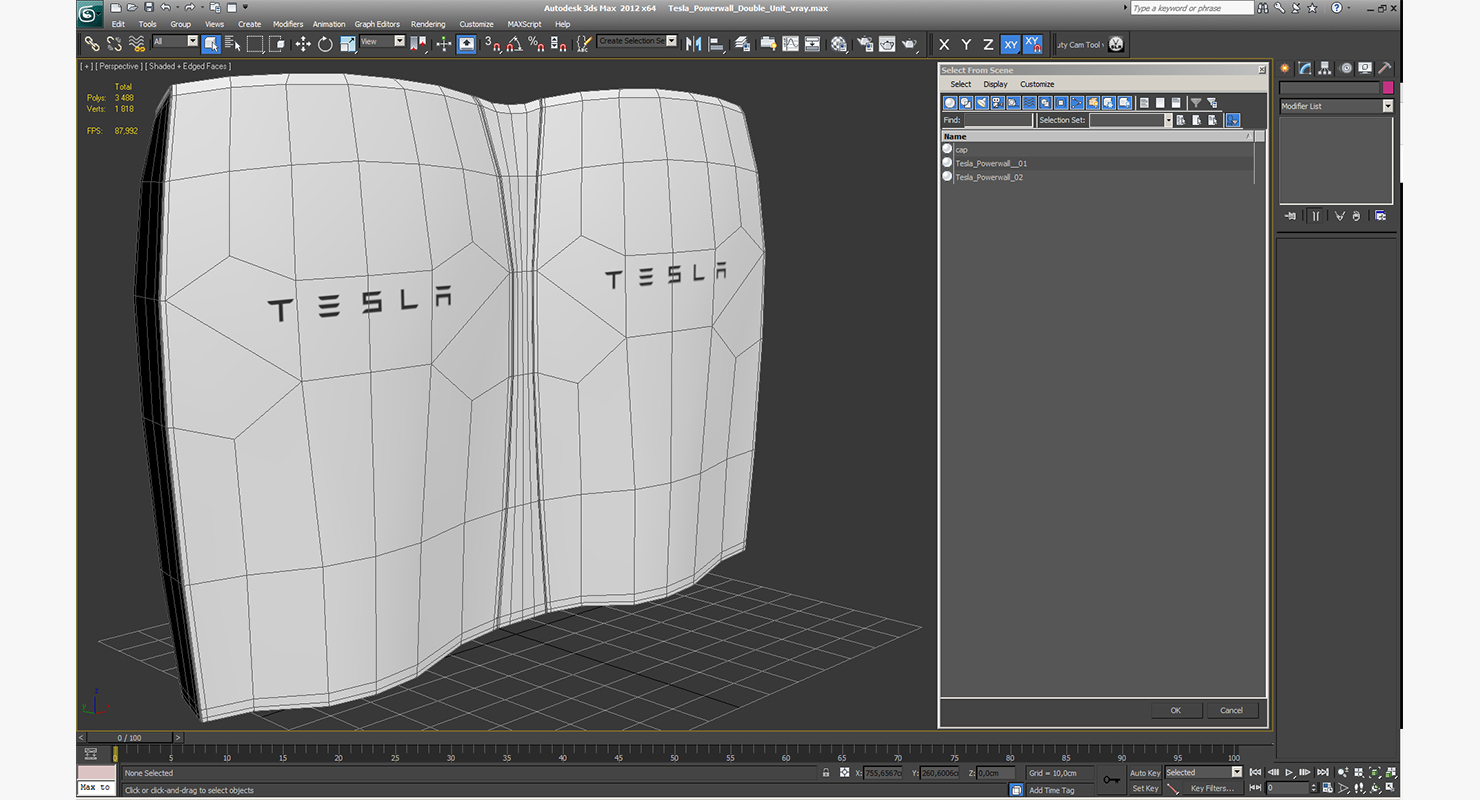Open the Edit menu

point(118,24)
